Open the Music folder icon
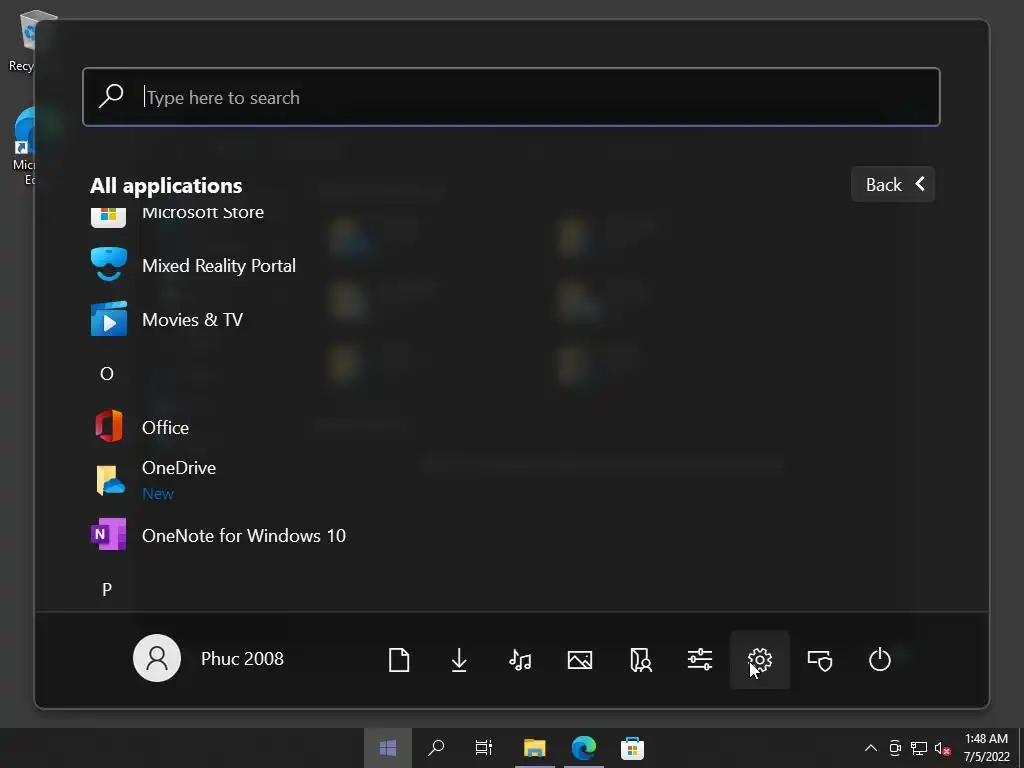 pyautogui.click(x=520, y=660)
